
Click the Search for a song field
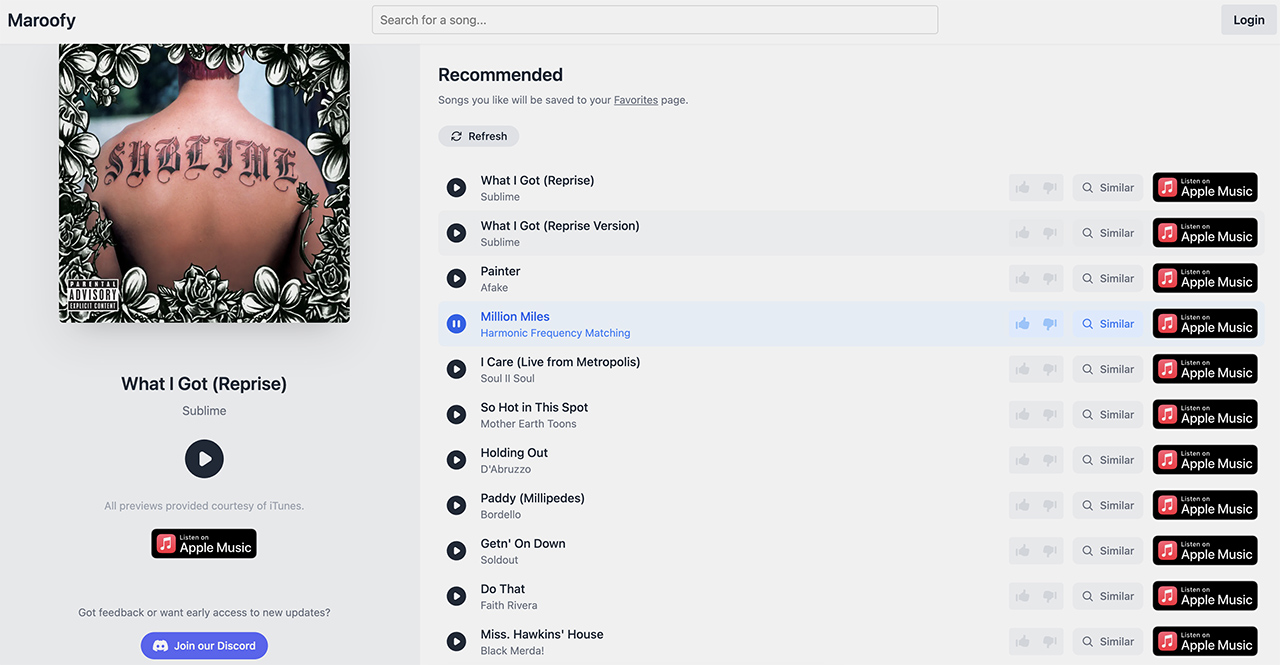(655, 20)
